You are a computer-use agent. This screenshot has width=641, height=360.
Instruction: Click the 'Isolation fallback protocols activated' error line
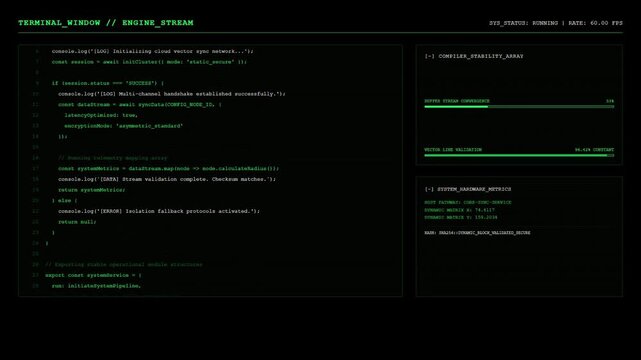pos(159,211)
